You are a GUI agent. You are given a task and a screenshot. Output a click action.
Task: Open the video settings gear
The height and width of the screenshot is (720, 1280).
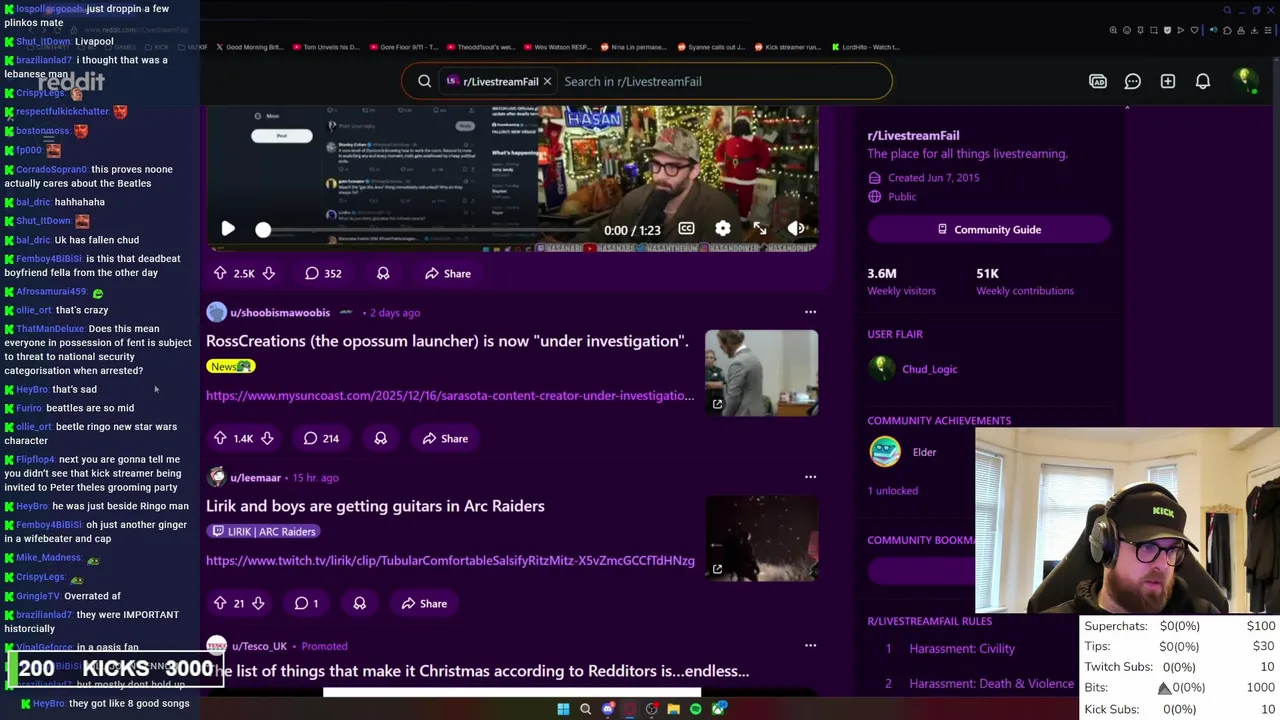(723, 229)
